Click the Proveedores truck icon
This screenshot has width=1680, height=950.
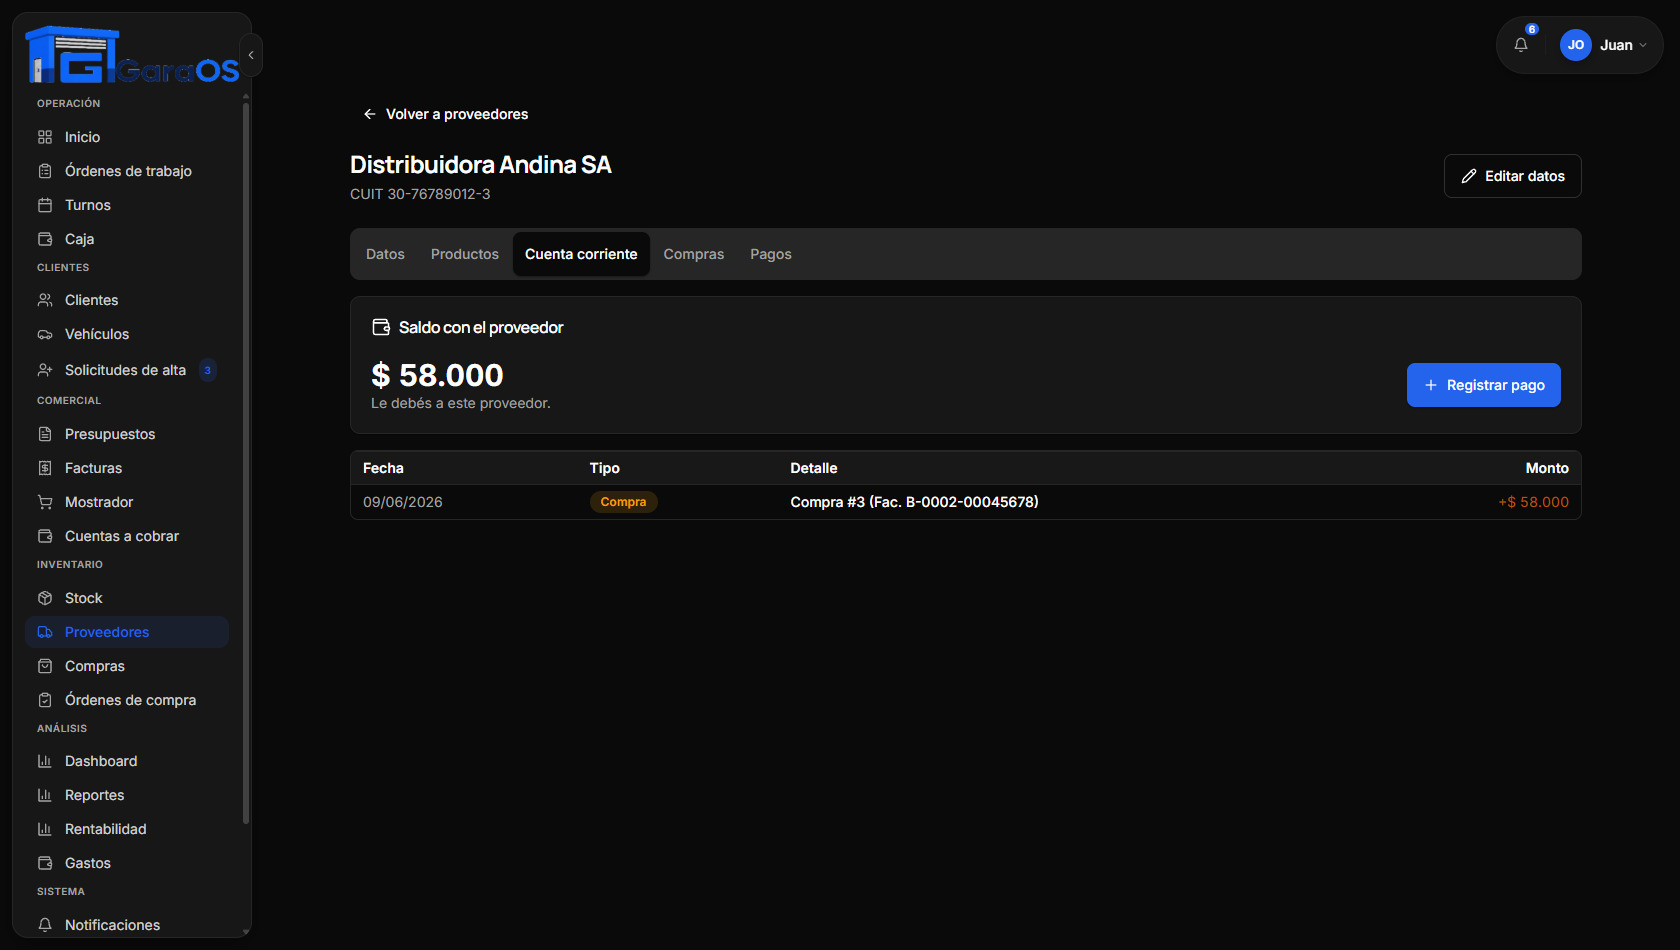pos(45,632)
